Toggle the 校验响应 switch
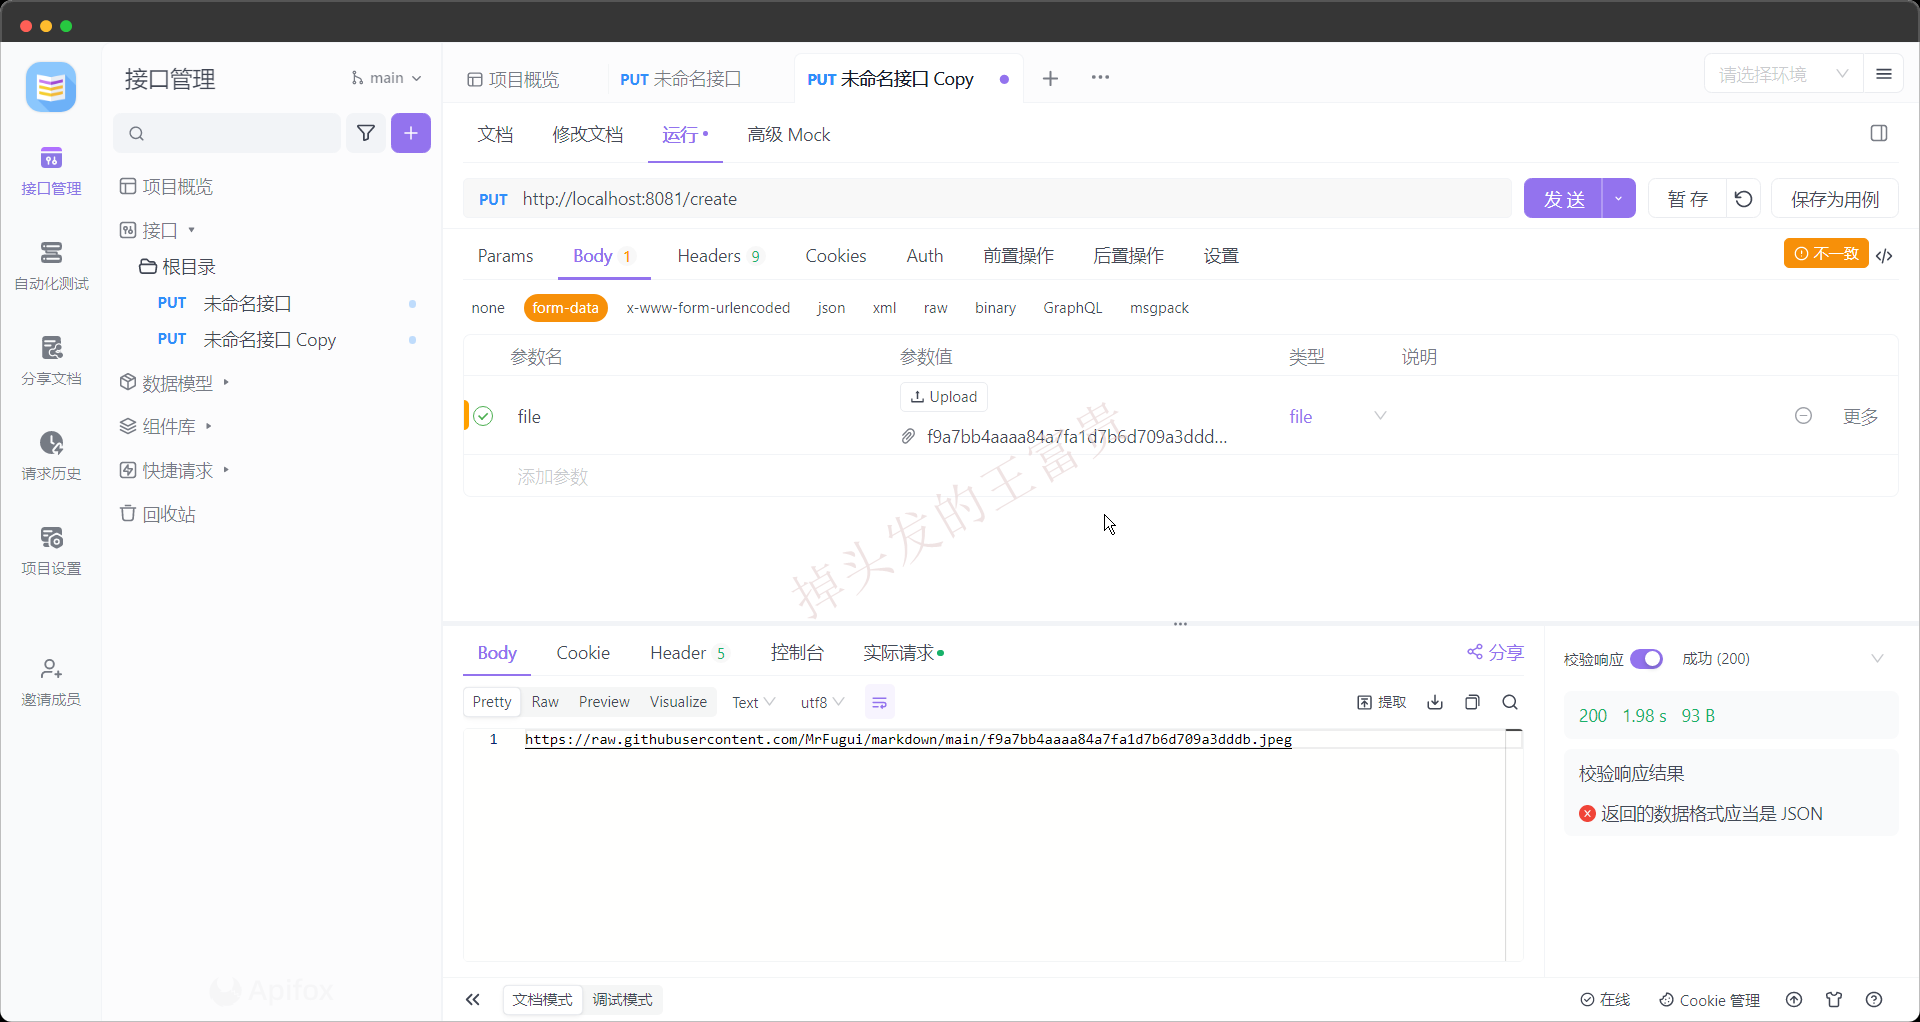The width and height of the screenshot is (1920, 1022). [x=1646, y=659]
